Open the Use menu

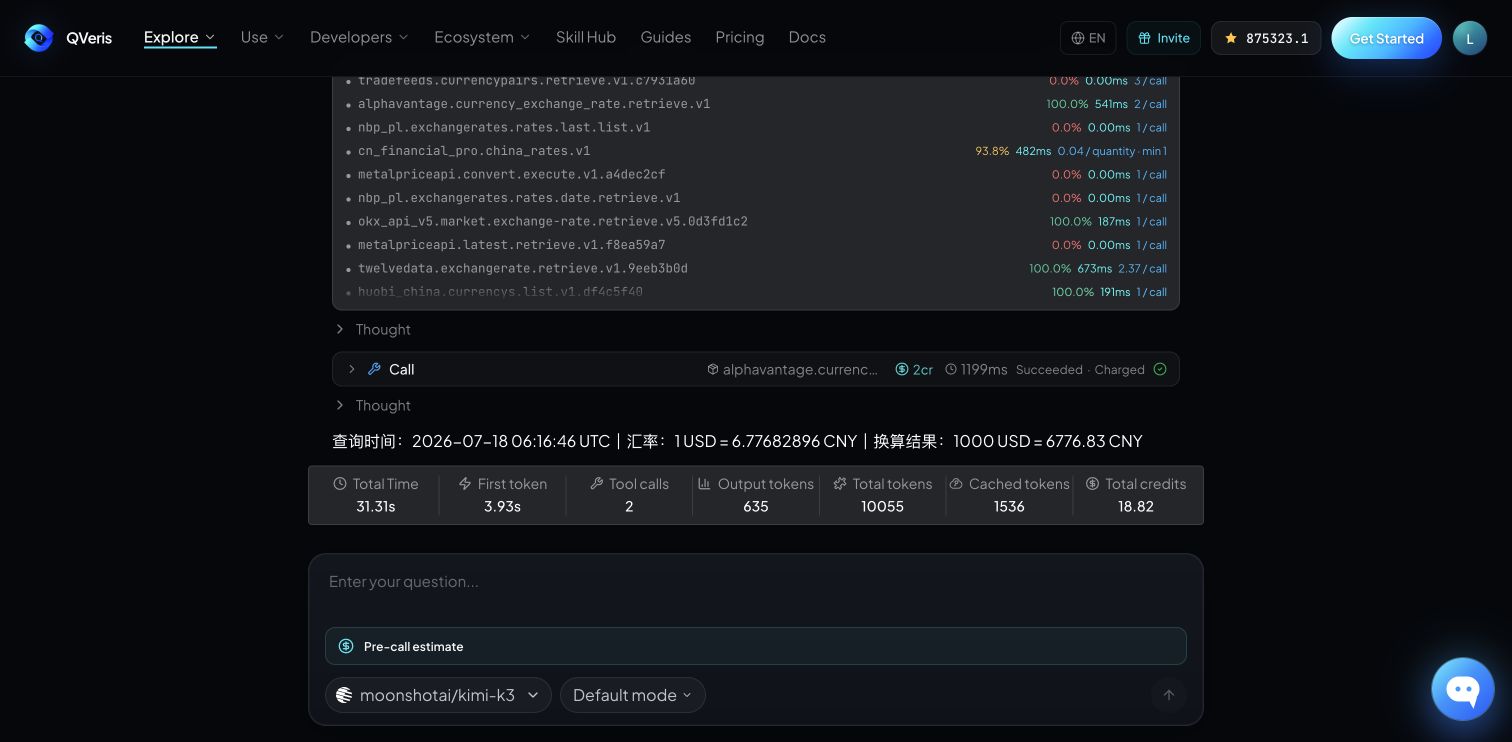(262, 37)
